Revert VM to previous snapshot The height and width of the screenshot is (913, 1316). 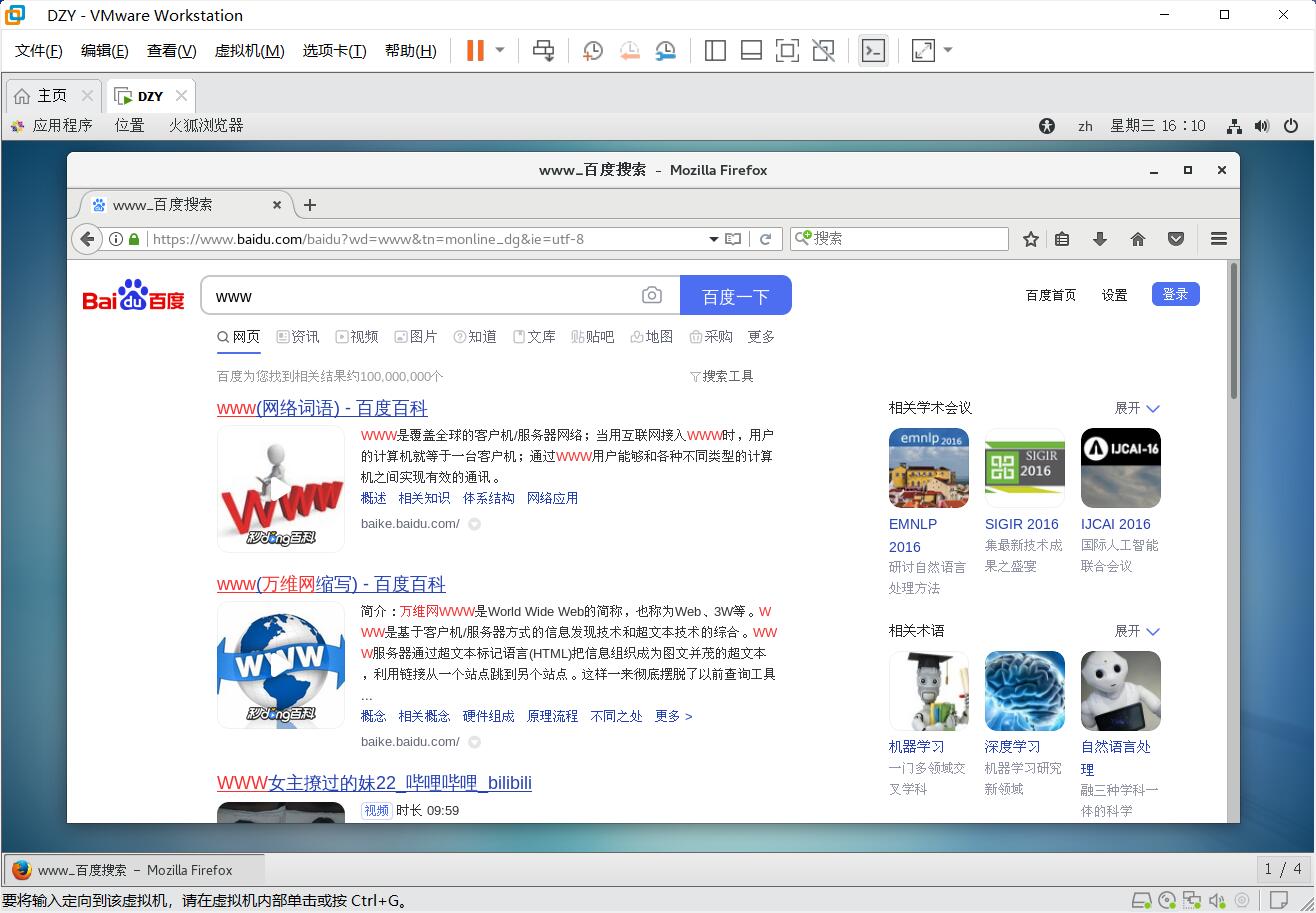coord(629,50)
